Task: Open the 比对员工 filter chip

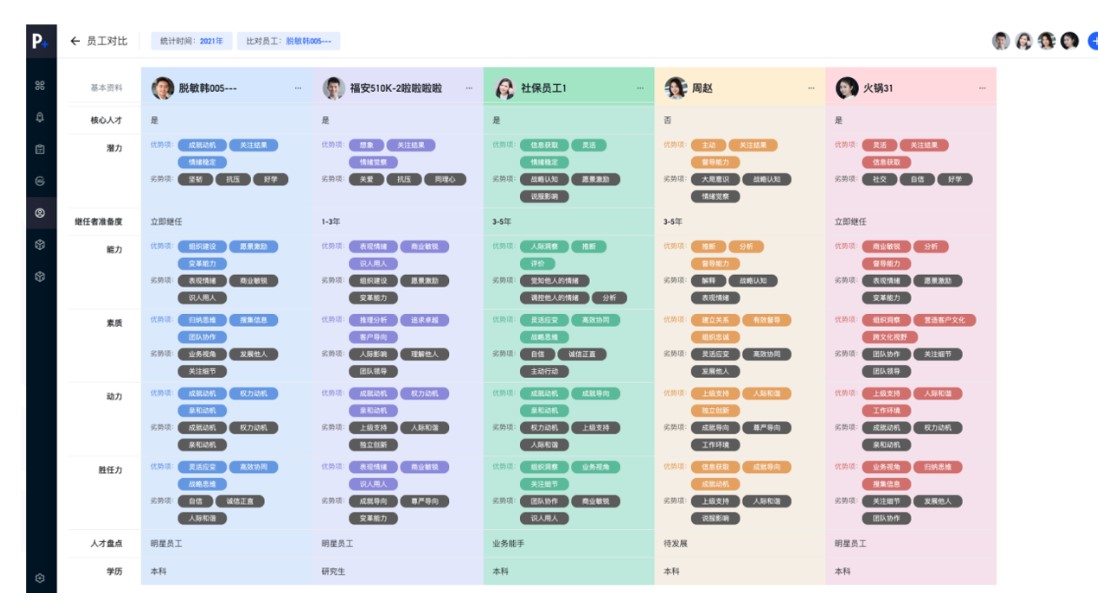Action: pos(288,41)
